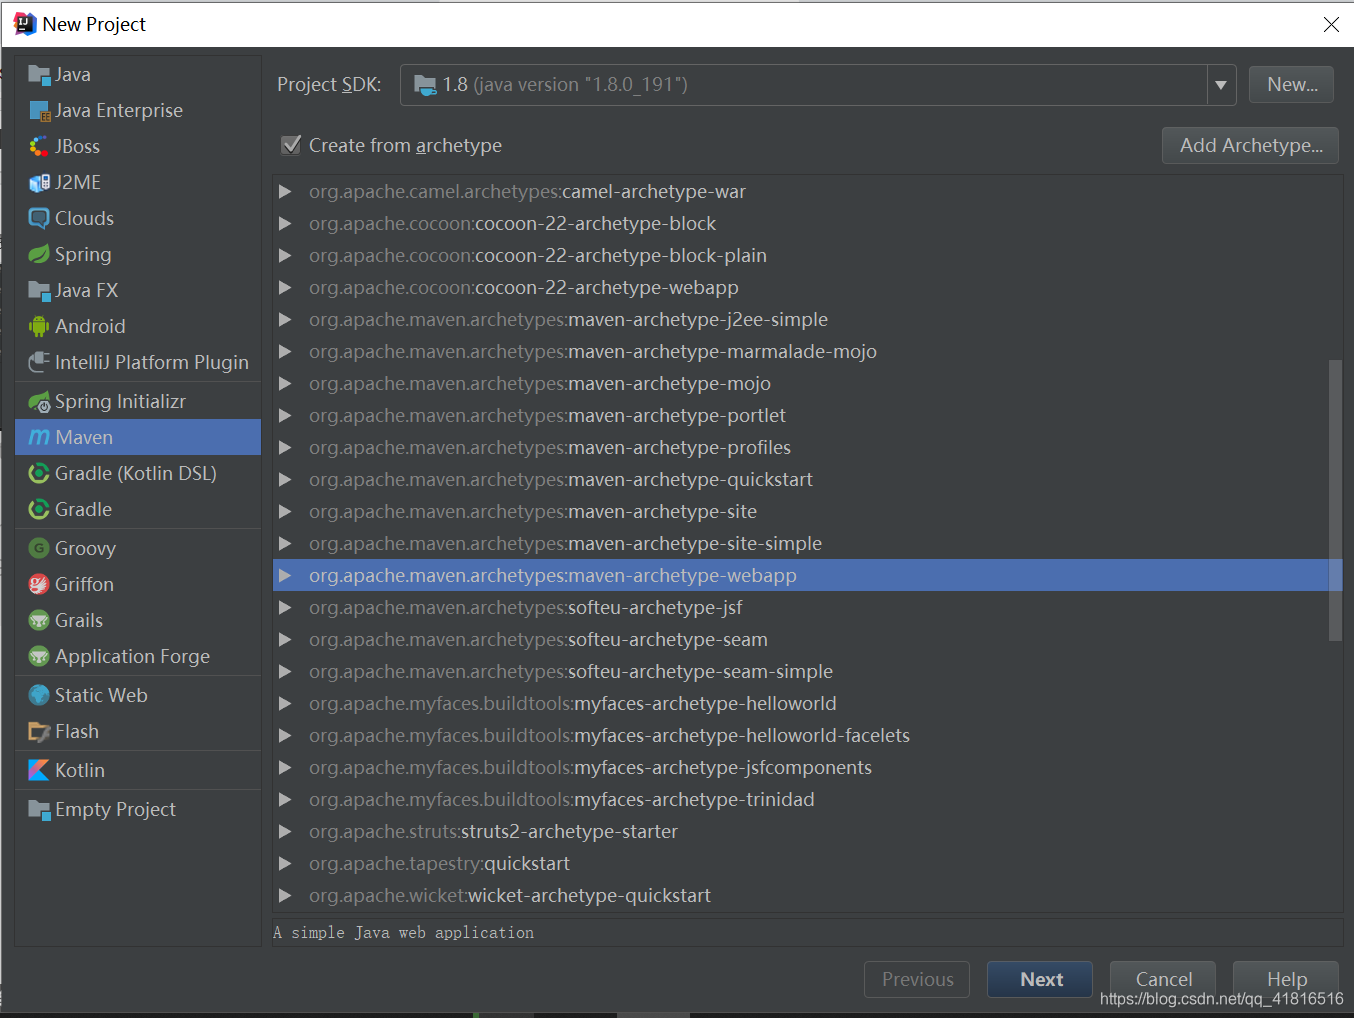Click the archetype list vertical scrollbar
Viewport: 1354px width, 1018px height.
(x=1335, y=500)
